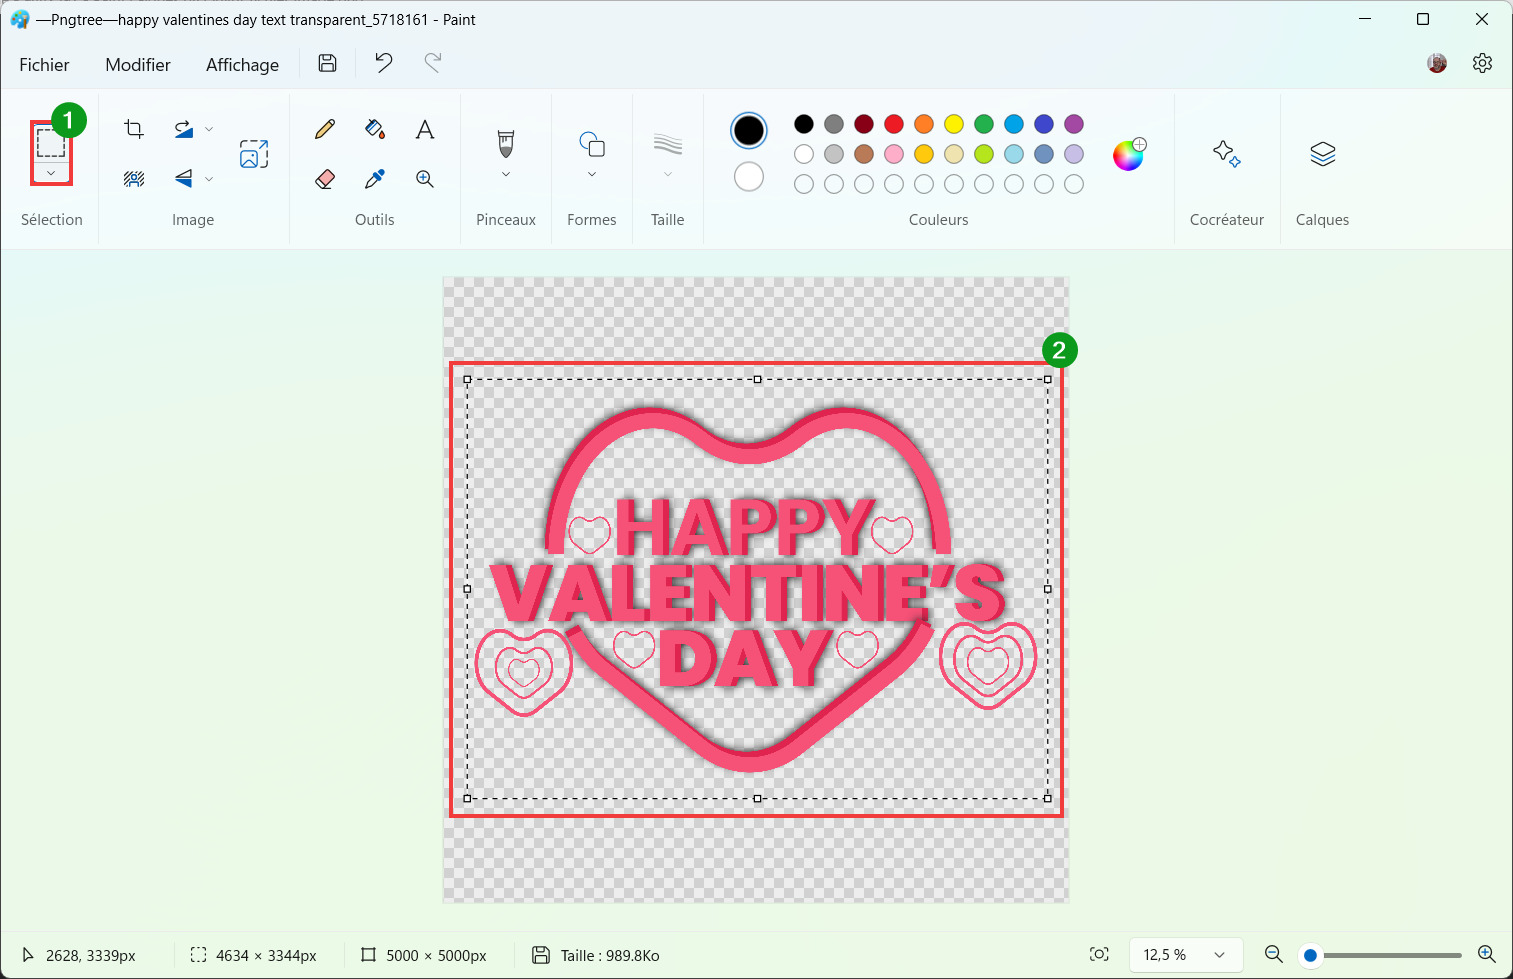1513x979 pixels.
Task: Select the secondary white color circle
Action: pyautogui.click(x=749, y=177)
